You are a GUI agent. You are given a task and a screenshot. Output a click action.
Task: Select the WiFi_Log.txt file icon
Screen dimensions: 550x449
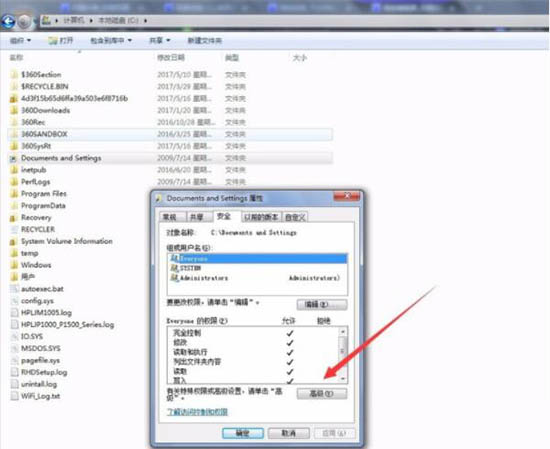14,396
